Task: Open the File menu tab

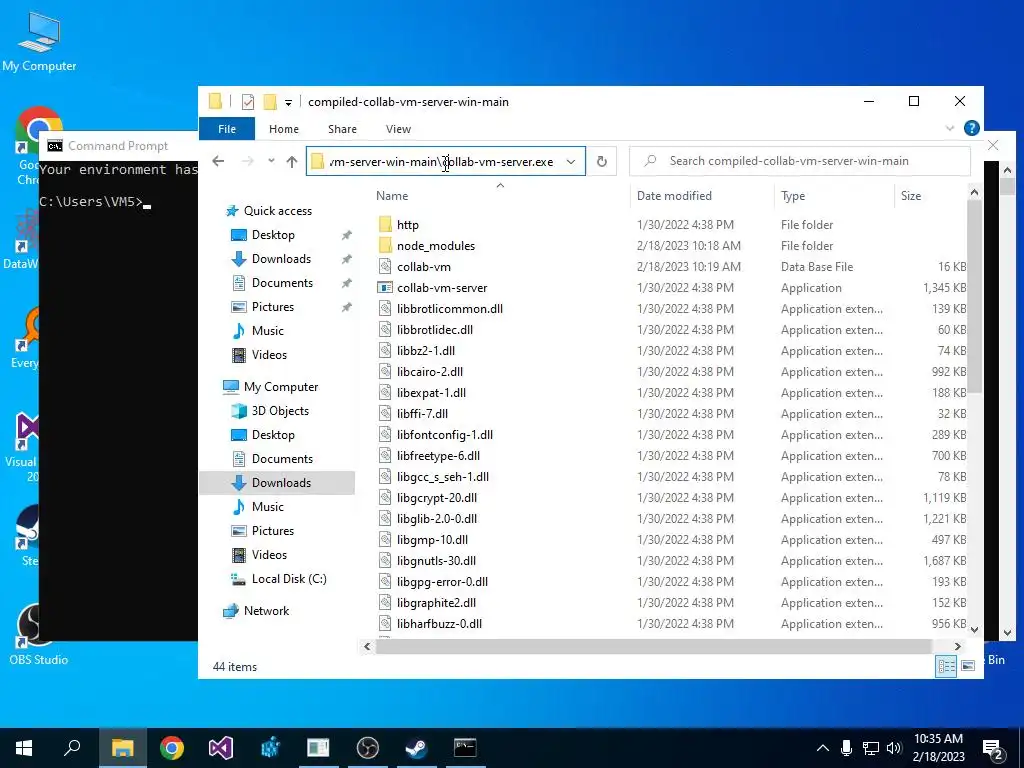Action: click(227, 129)
